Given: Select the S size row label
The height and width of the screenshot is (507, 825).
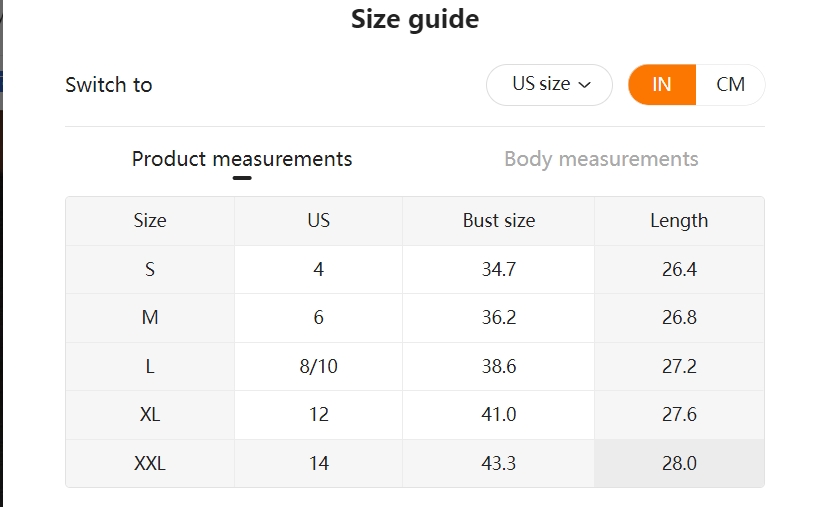Looking at the screenshot, I should [x=150, y=269].
